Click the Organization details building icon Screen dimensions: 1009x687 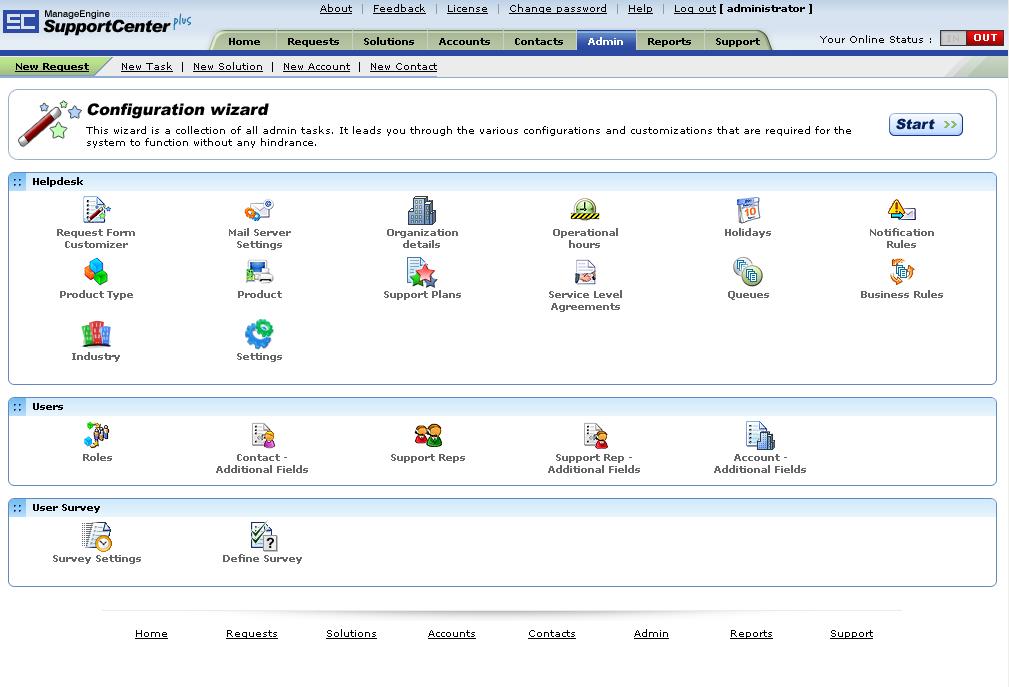pyautogui.click(x=422, y=210)
